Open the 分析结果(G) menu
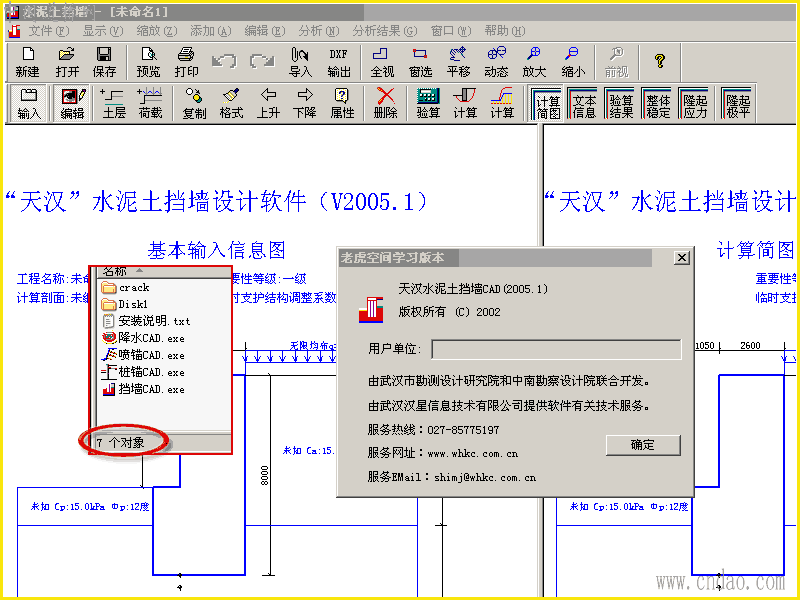 coord(385,31)
